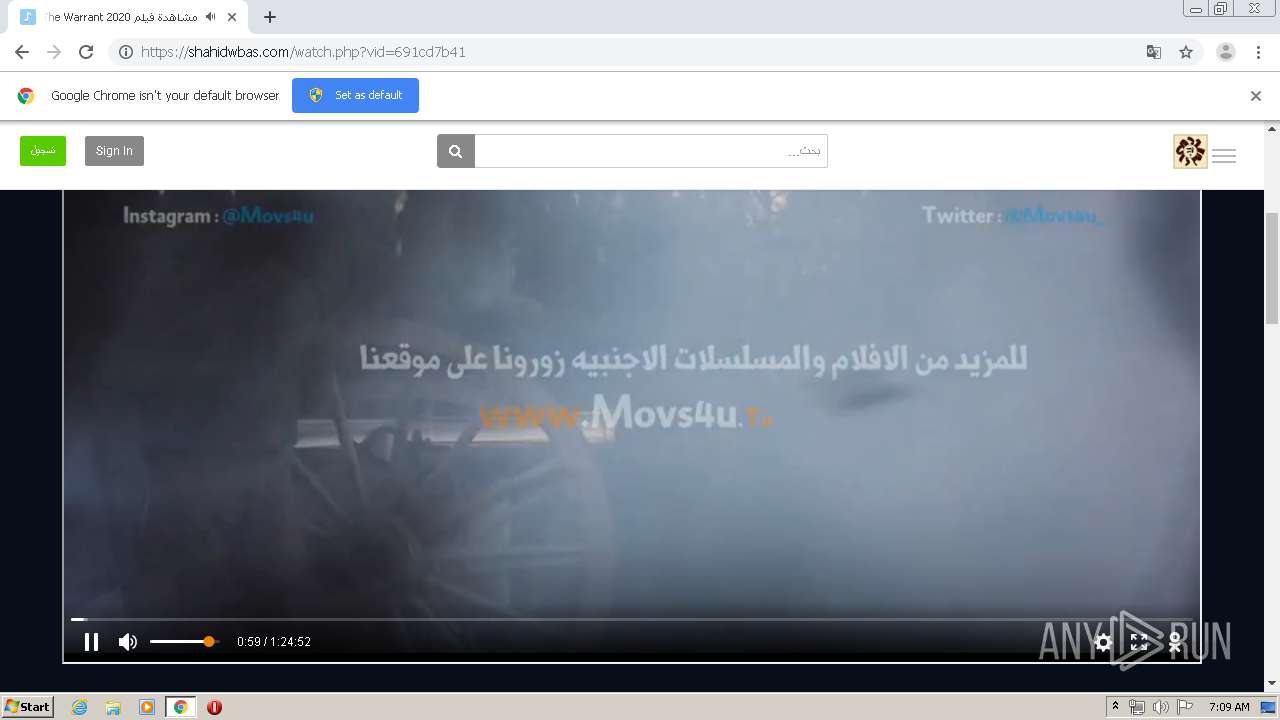Open the Chrome profile avatar

1226,52
